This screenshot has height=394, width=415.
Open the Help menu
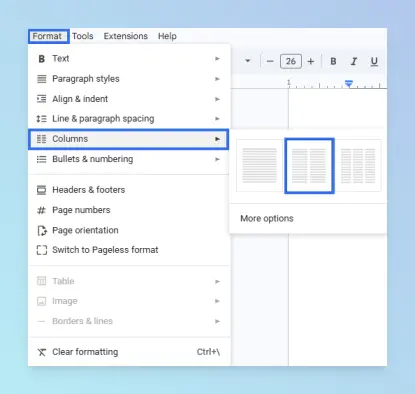click(x=167, y=36)
